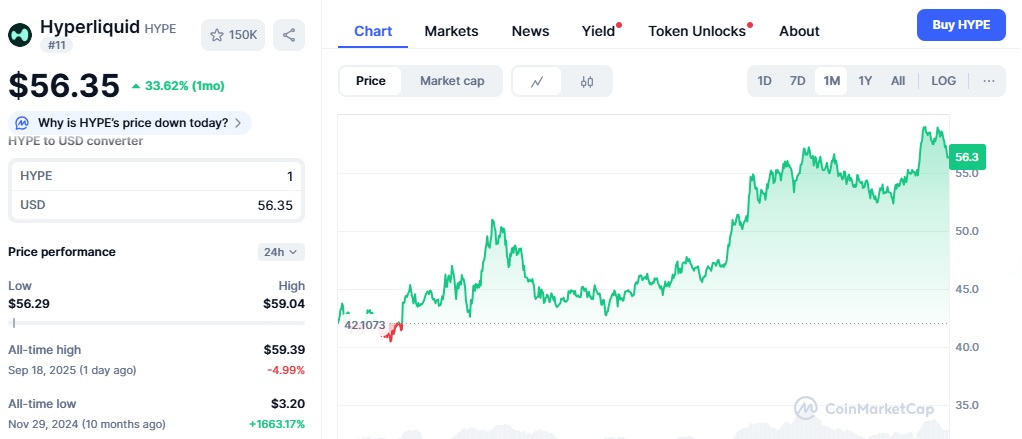Select the 7D time range button
This screenshot has height=439, width=1022.
click(x=797, y=81)
